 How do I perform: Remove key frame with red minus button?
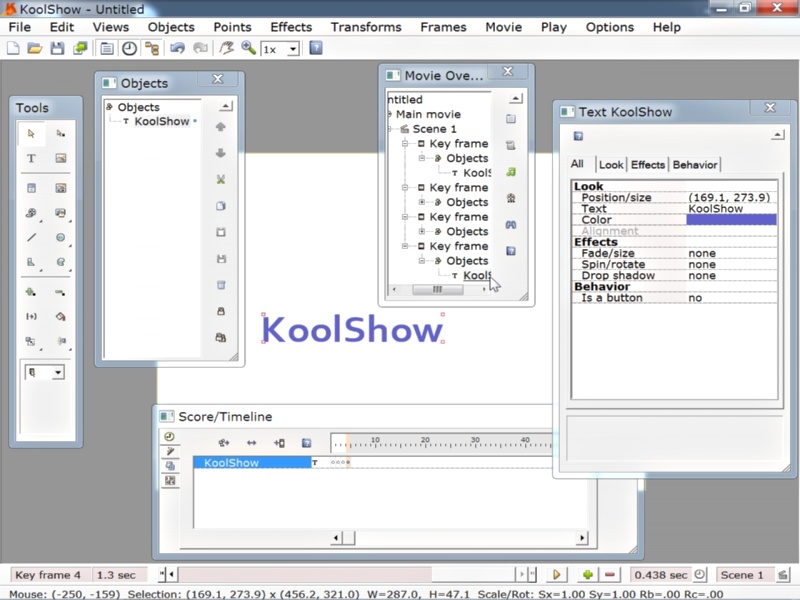(x=610, y=575)
